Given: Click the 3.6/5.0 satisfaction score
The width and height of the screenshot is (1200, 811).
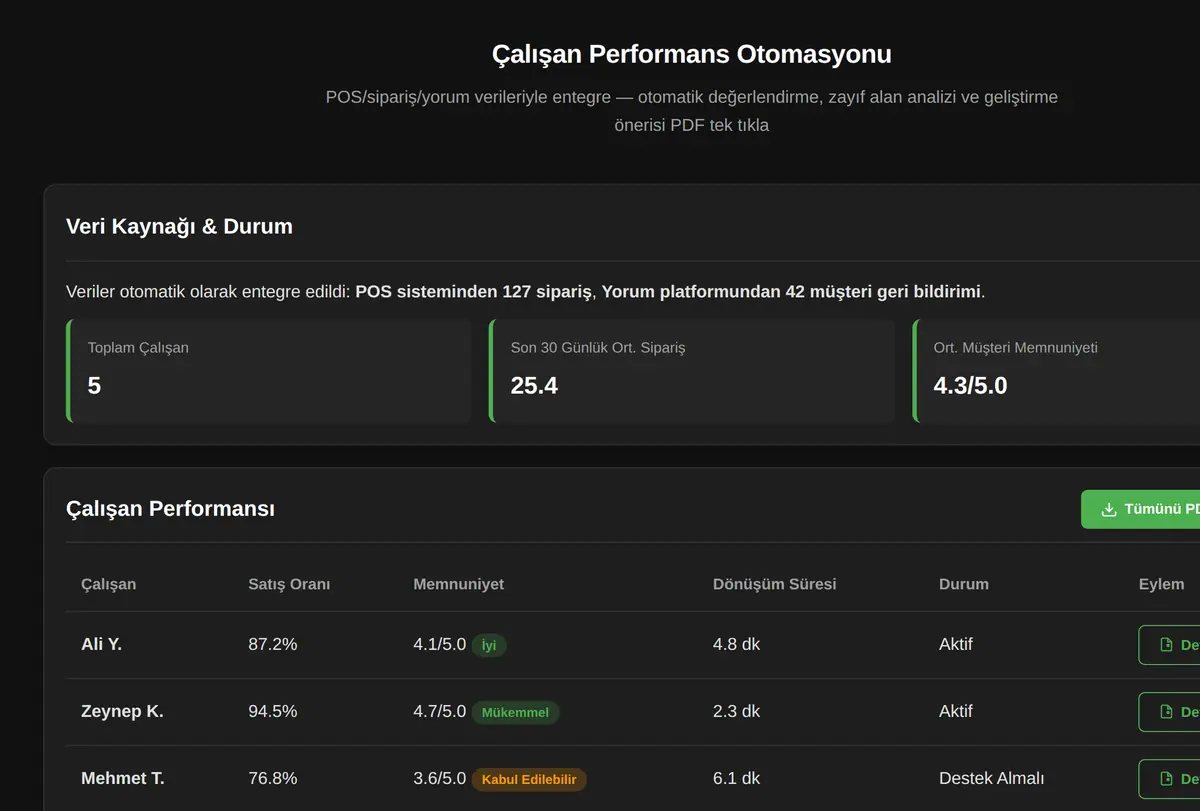Looking at the screenshot, I should click(439, 779).
